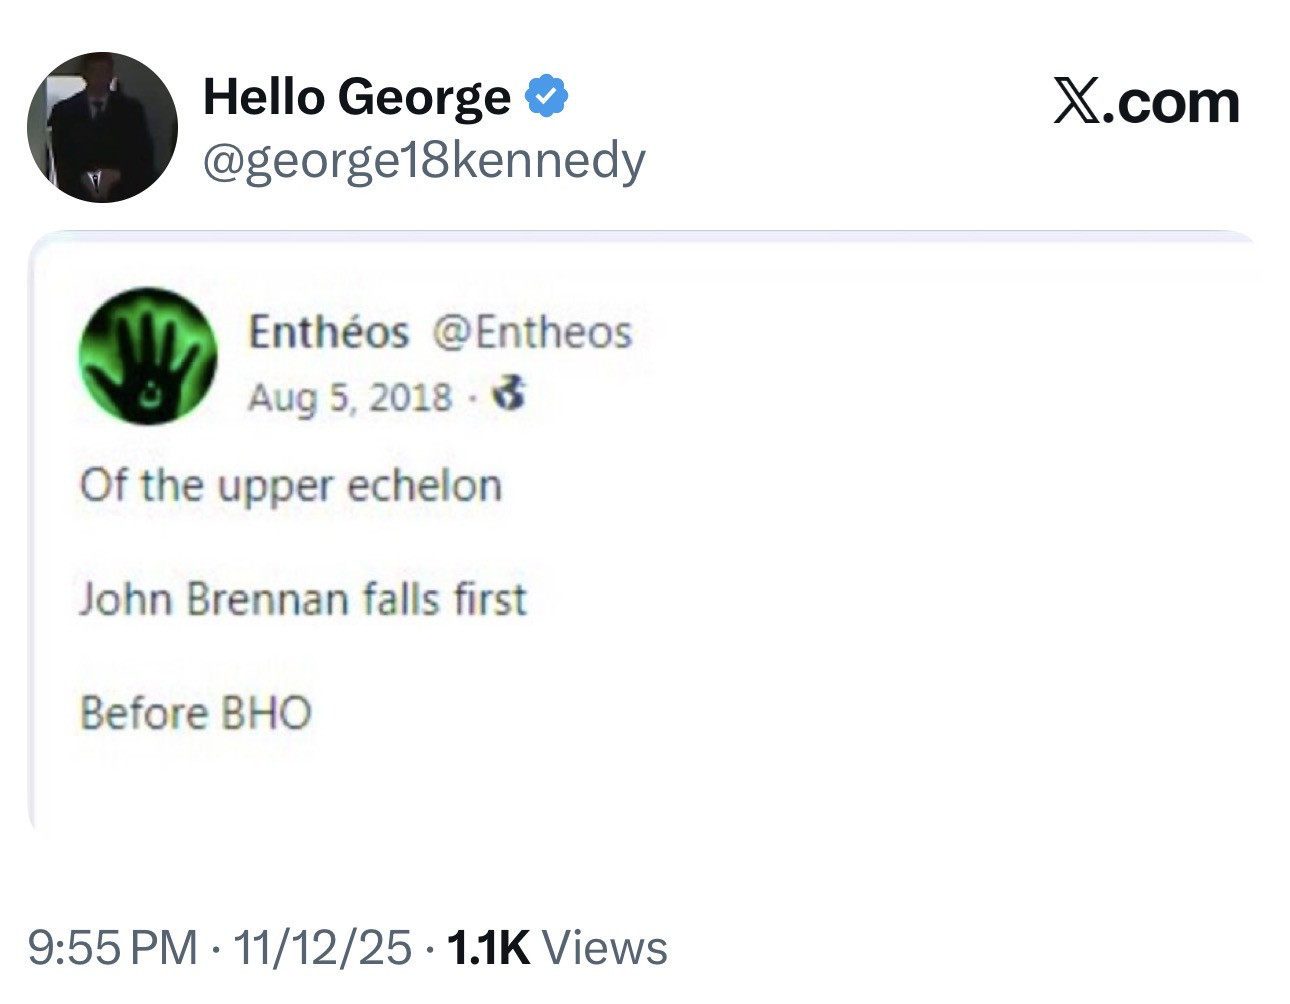
Task: Click the bold 1.1K view count
Action: coord(488,948)
